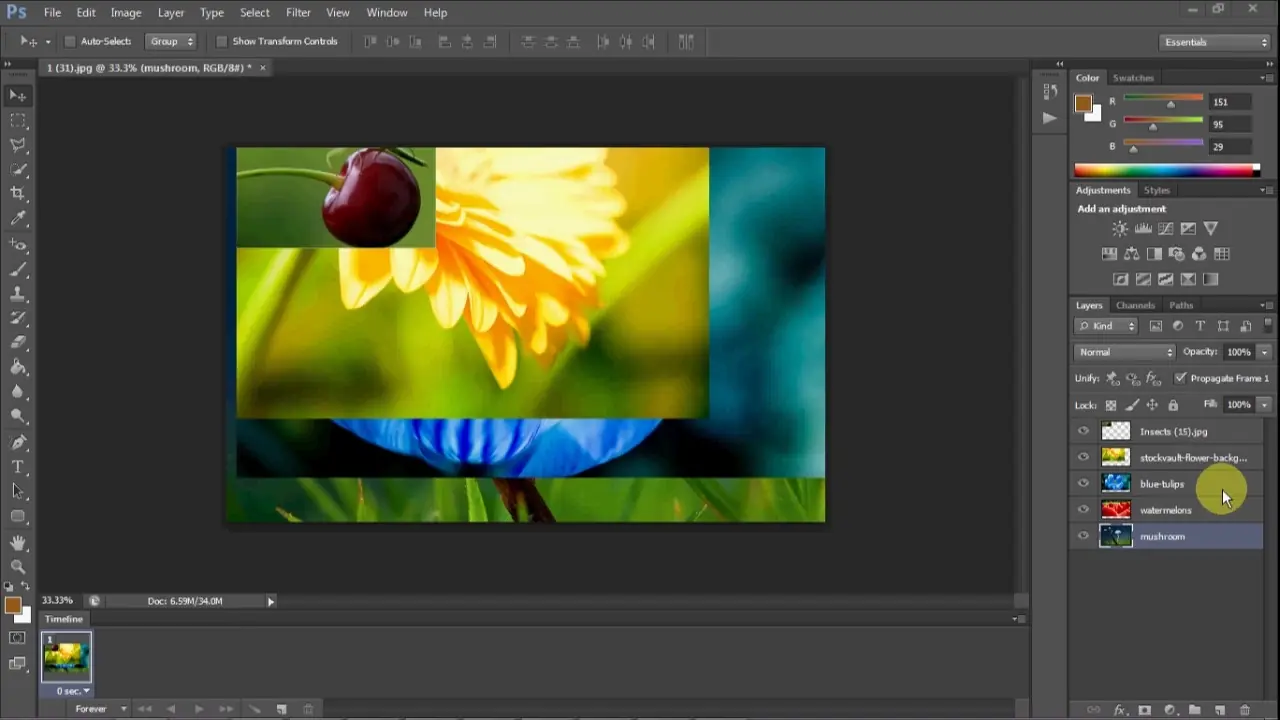Click the Lock all padlock icon
Image resolution: width=1280 pixels, height=720 pixels.
(1173, 405)
